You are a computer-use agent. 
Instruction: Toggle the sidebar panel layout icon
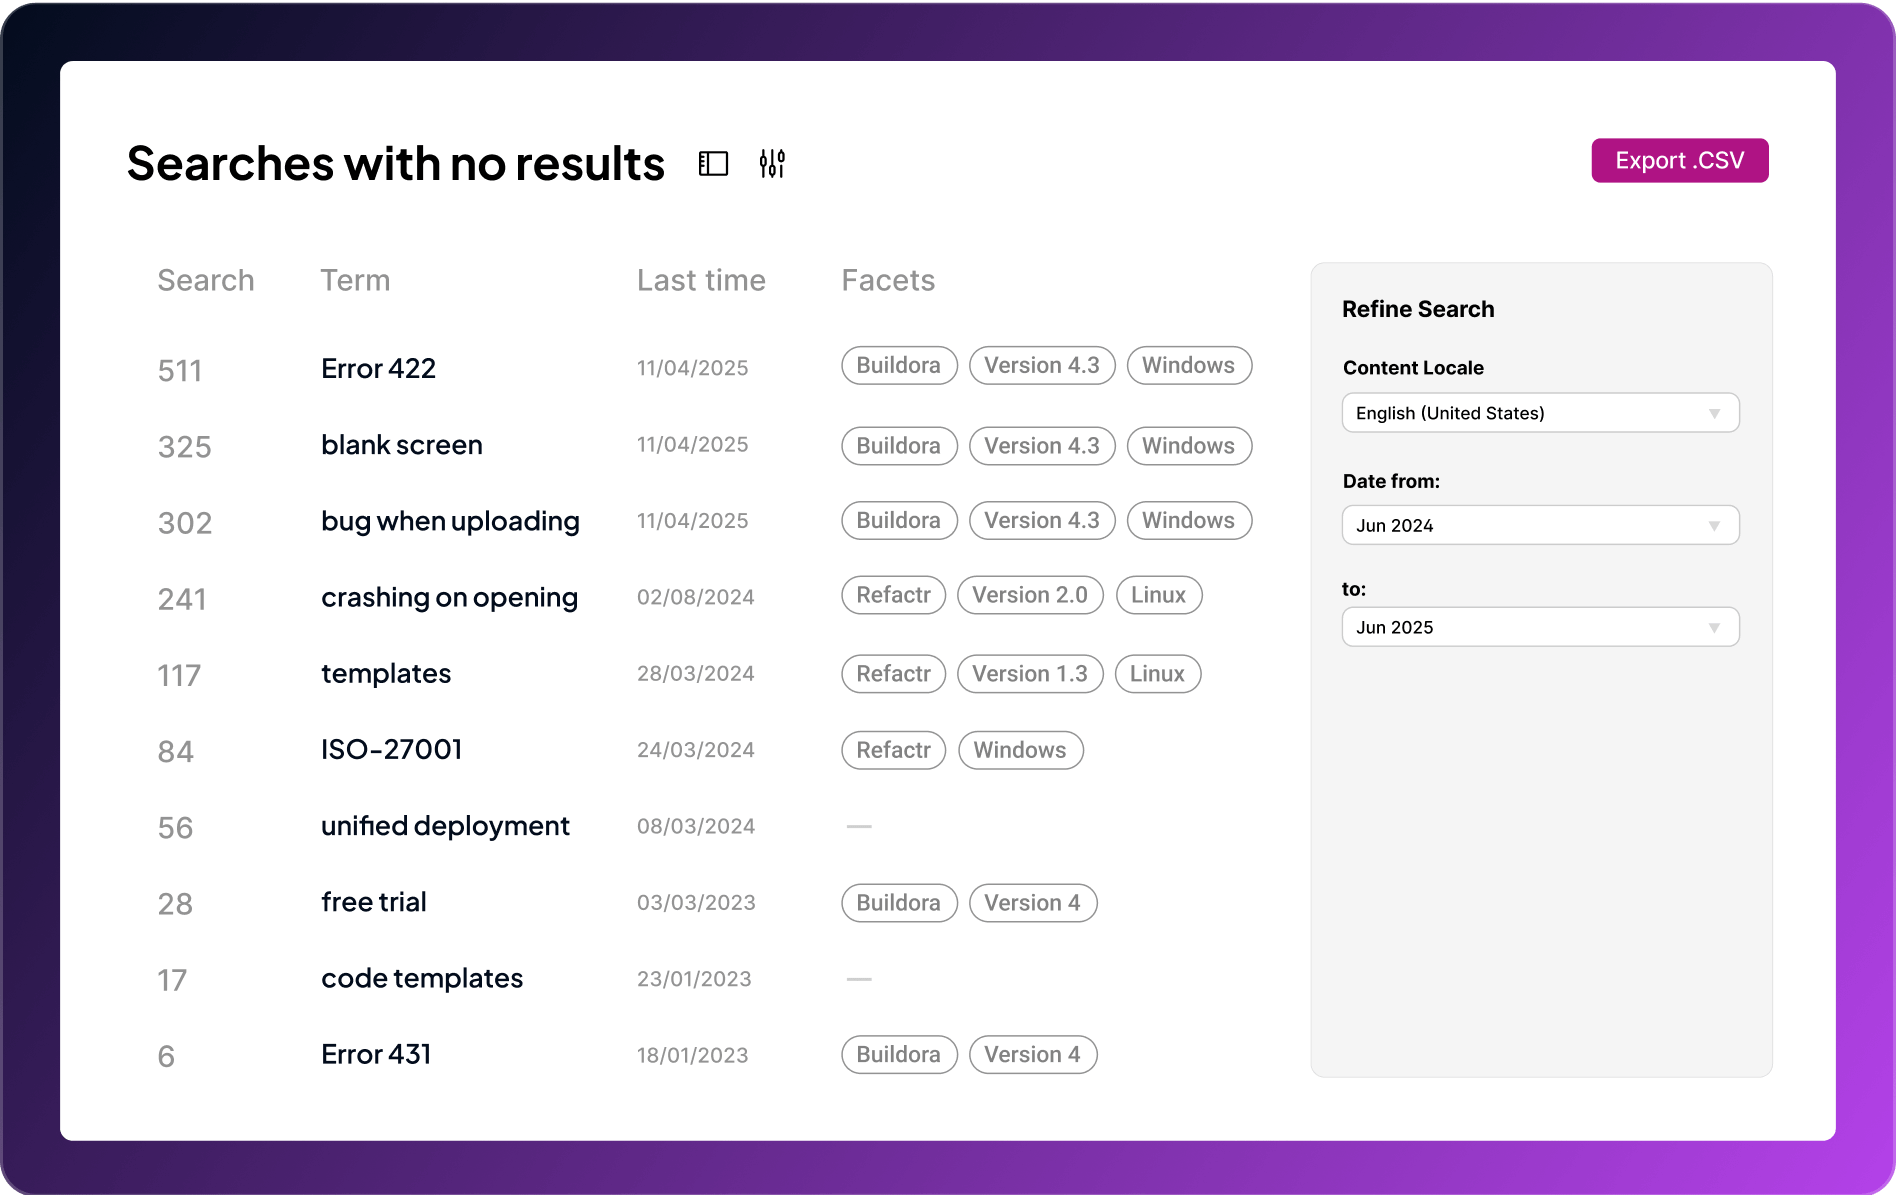click(x=713, y=163)
